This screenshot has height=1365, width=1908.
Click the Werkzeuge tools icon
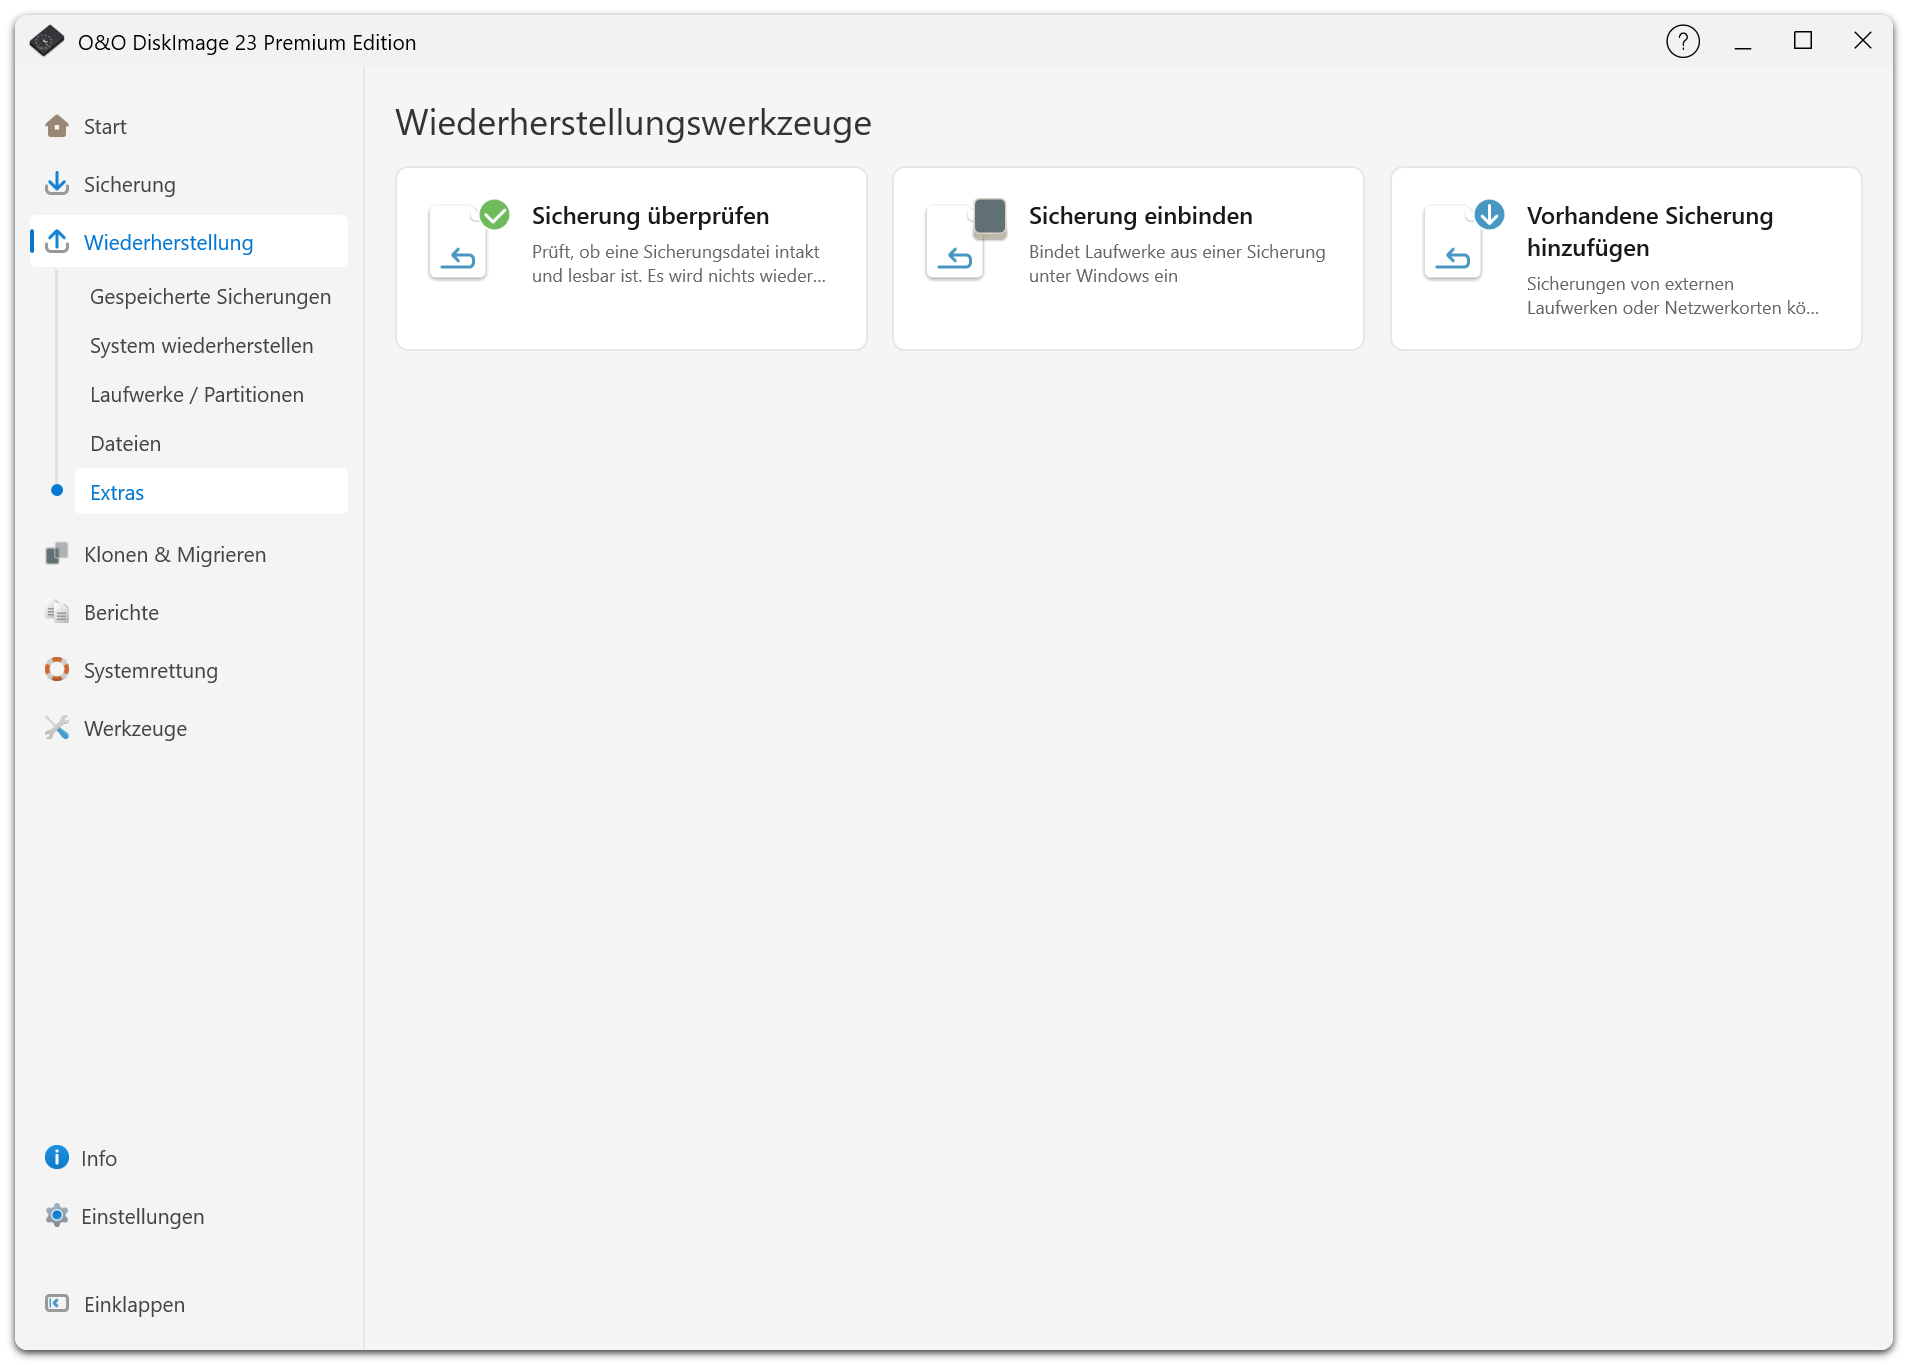pyautogui.click(x=57, y=728)
